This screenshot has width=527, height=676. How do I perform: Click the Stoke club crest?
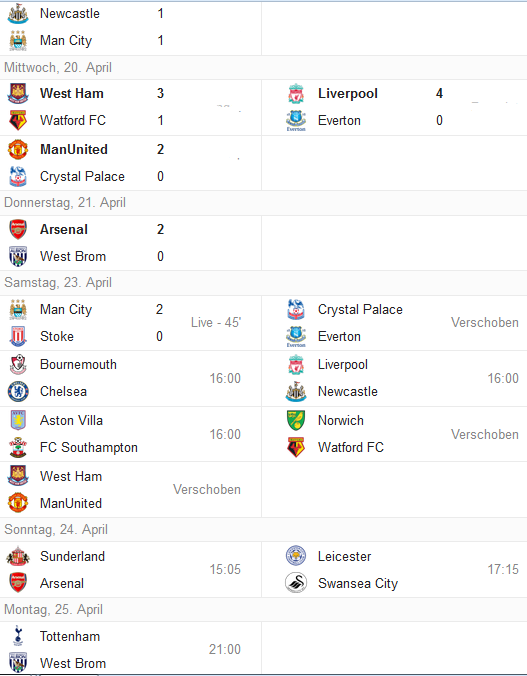click(x=18, y=336)
